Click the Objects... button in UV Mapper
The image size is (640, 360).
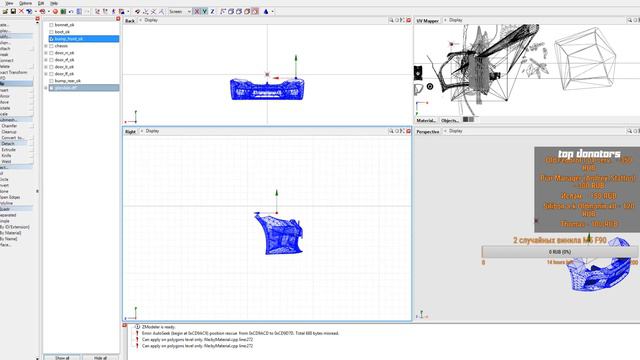click(x=450, y=120)
